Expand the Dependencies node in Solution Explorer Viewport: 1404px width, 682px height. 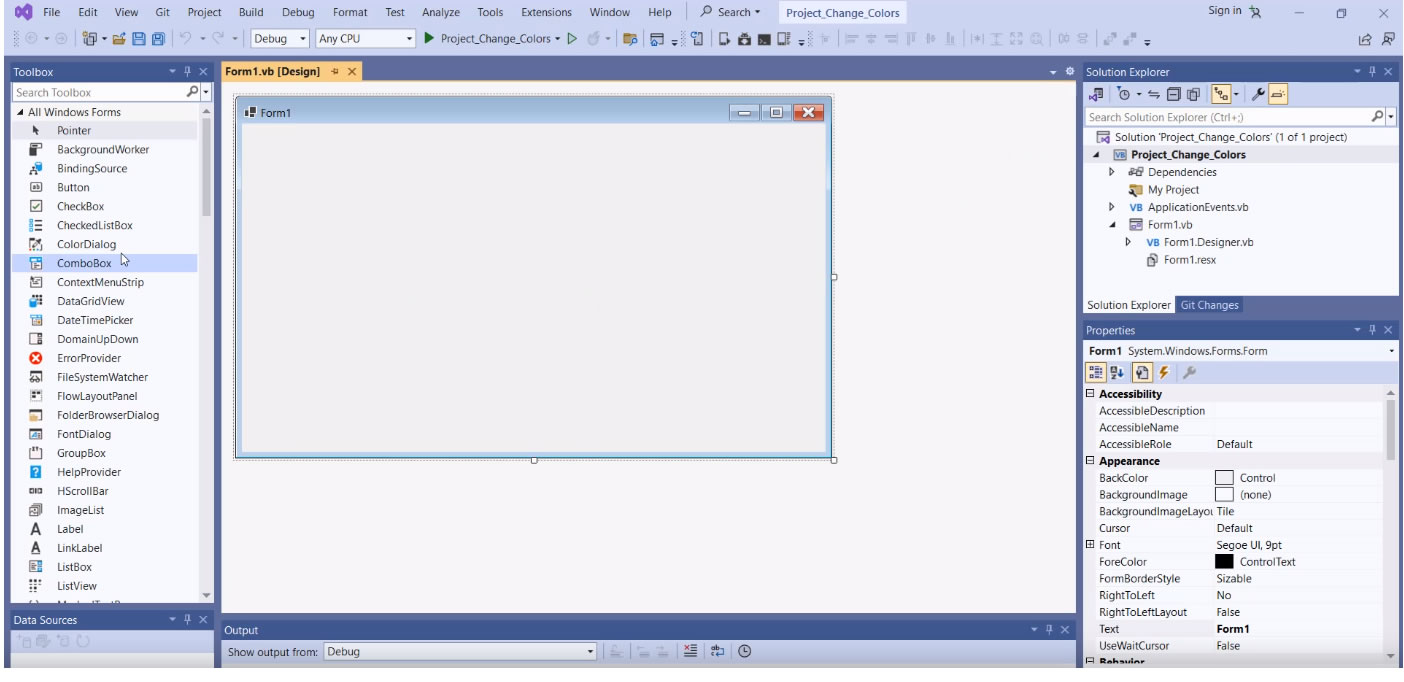[1111, 172]
